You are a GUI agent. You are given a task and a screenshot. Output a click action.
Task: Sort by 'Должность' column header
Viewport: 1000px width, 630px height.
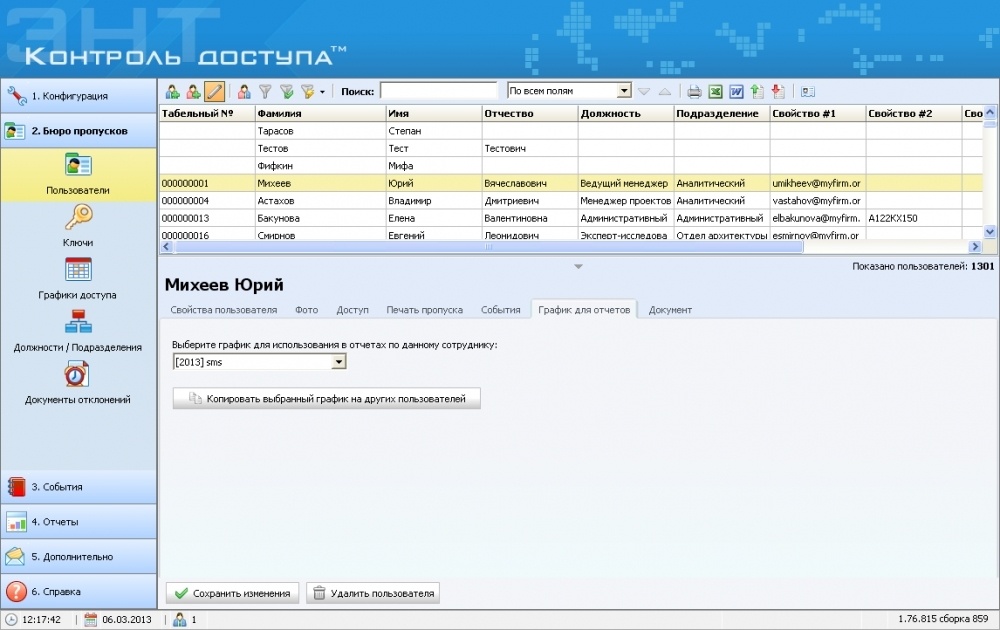(626, 114)
